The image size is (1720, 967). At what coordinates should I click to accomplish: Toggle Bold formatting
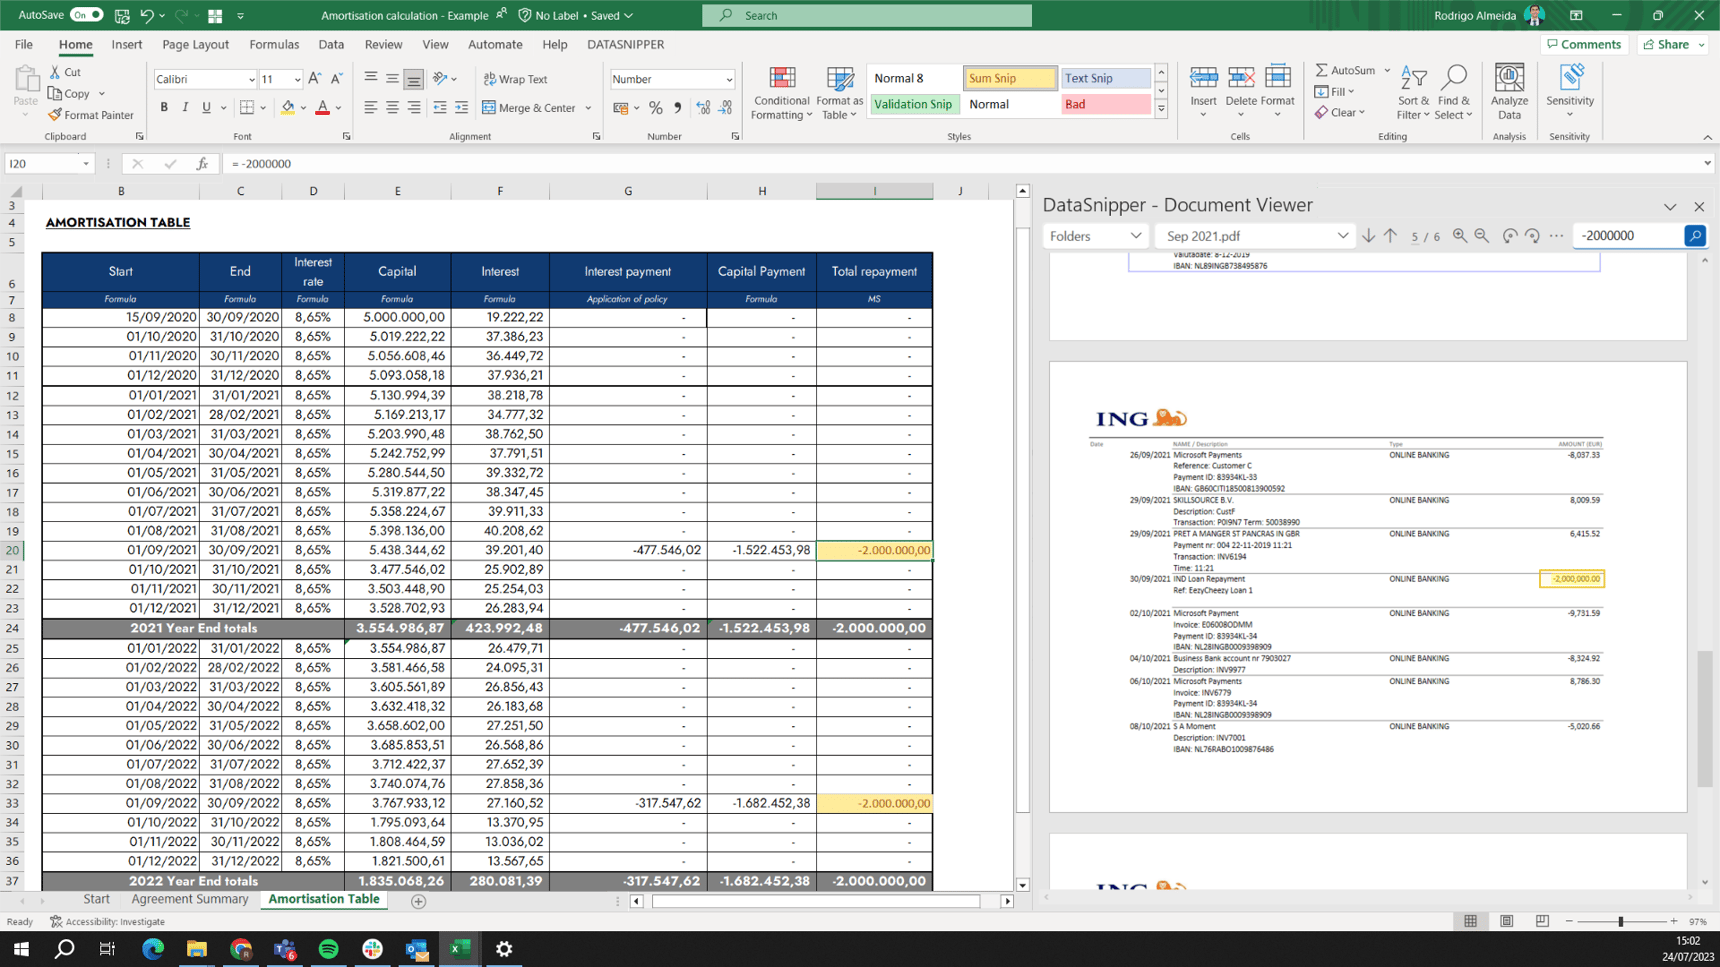click(164, 108)
